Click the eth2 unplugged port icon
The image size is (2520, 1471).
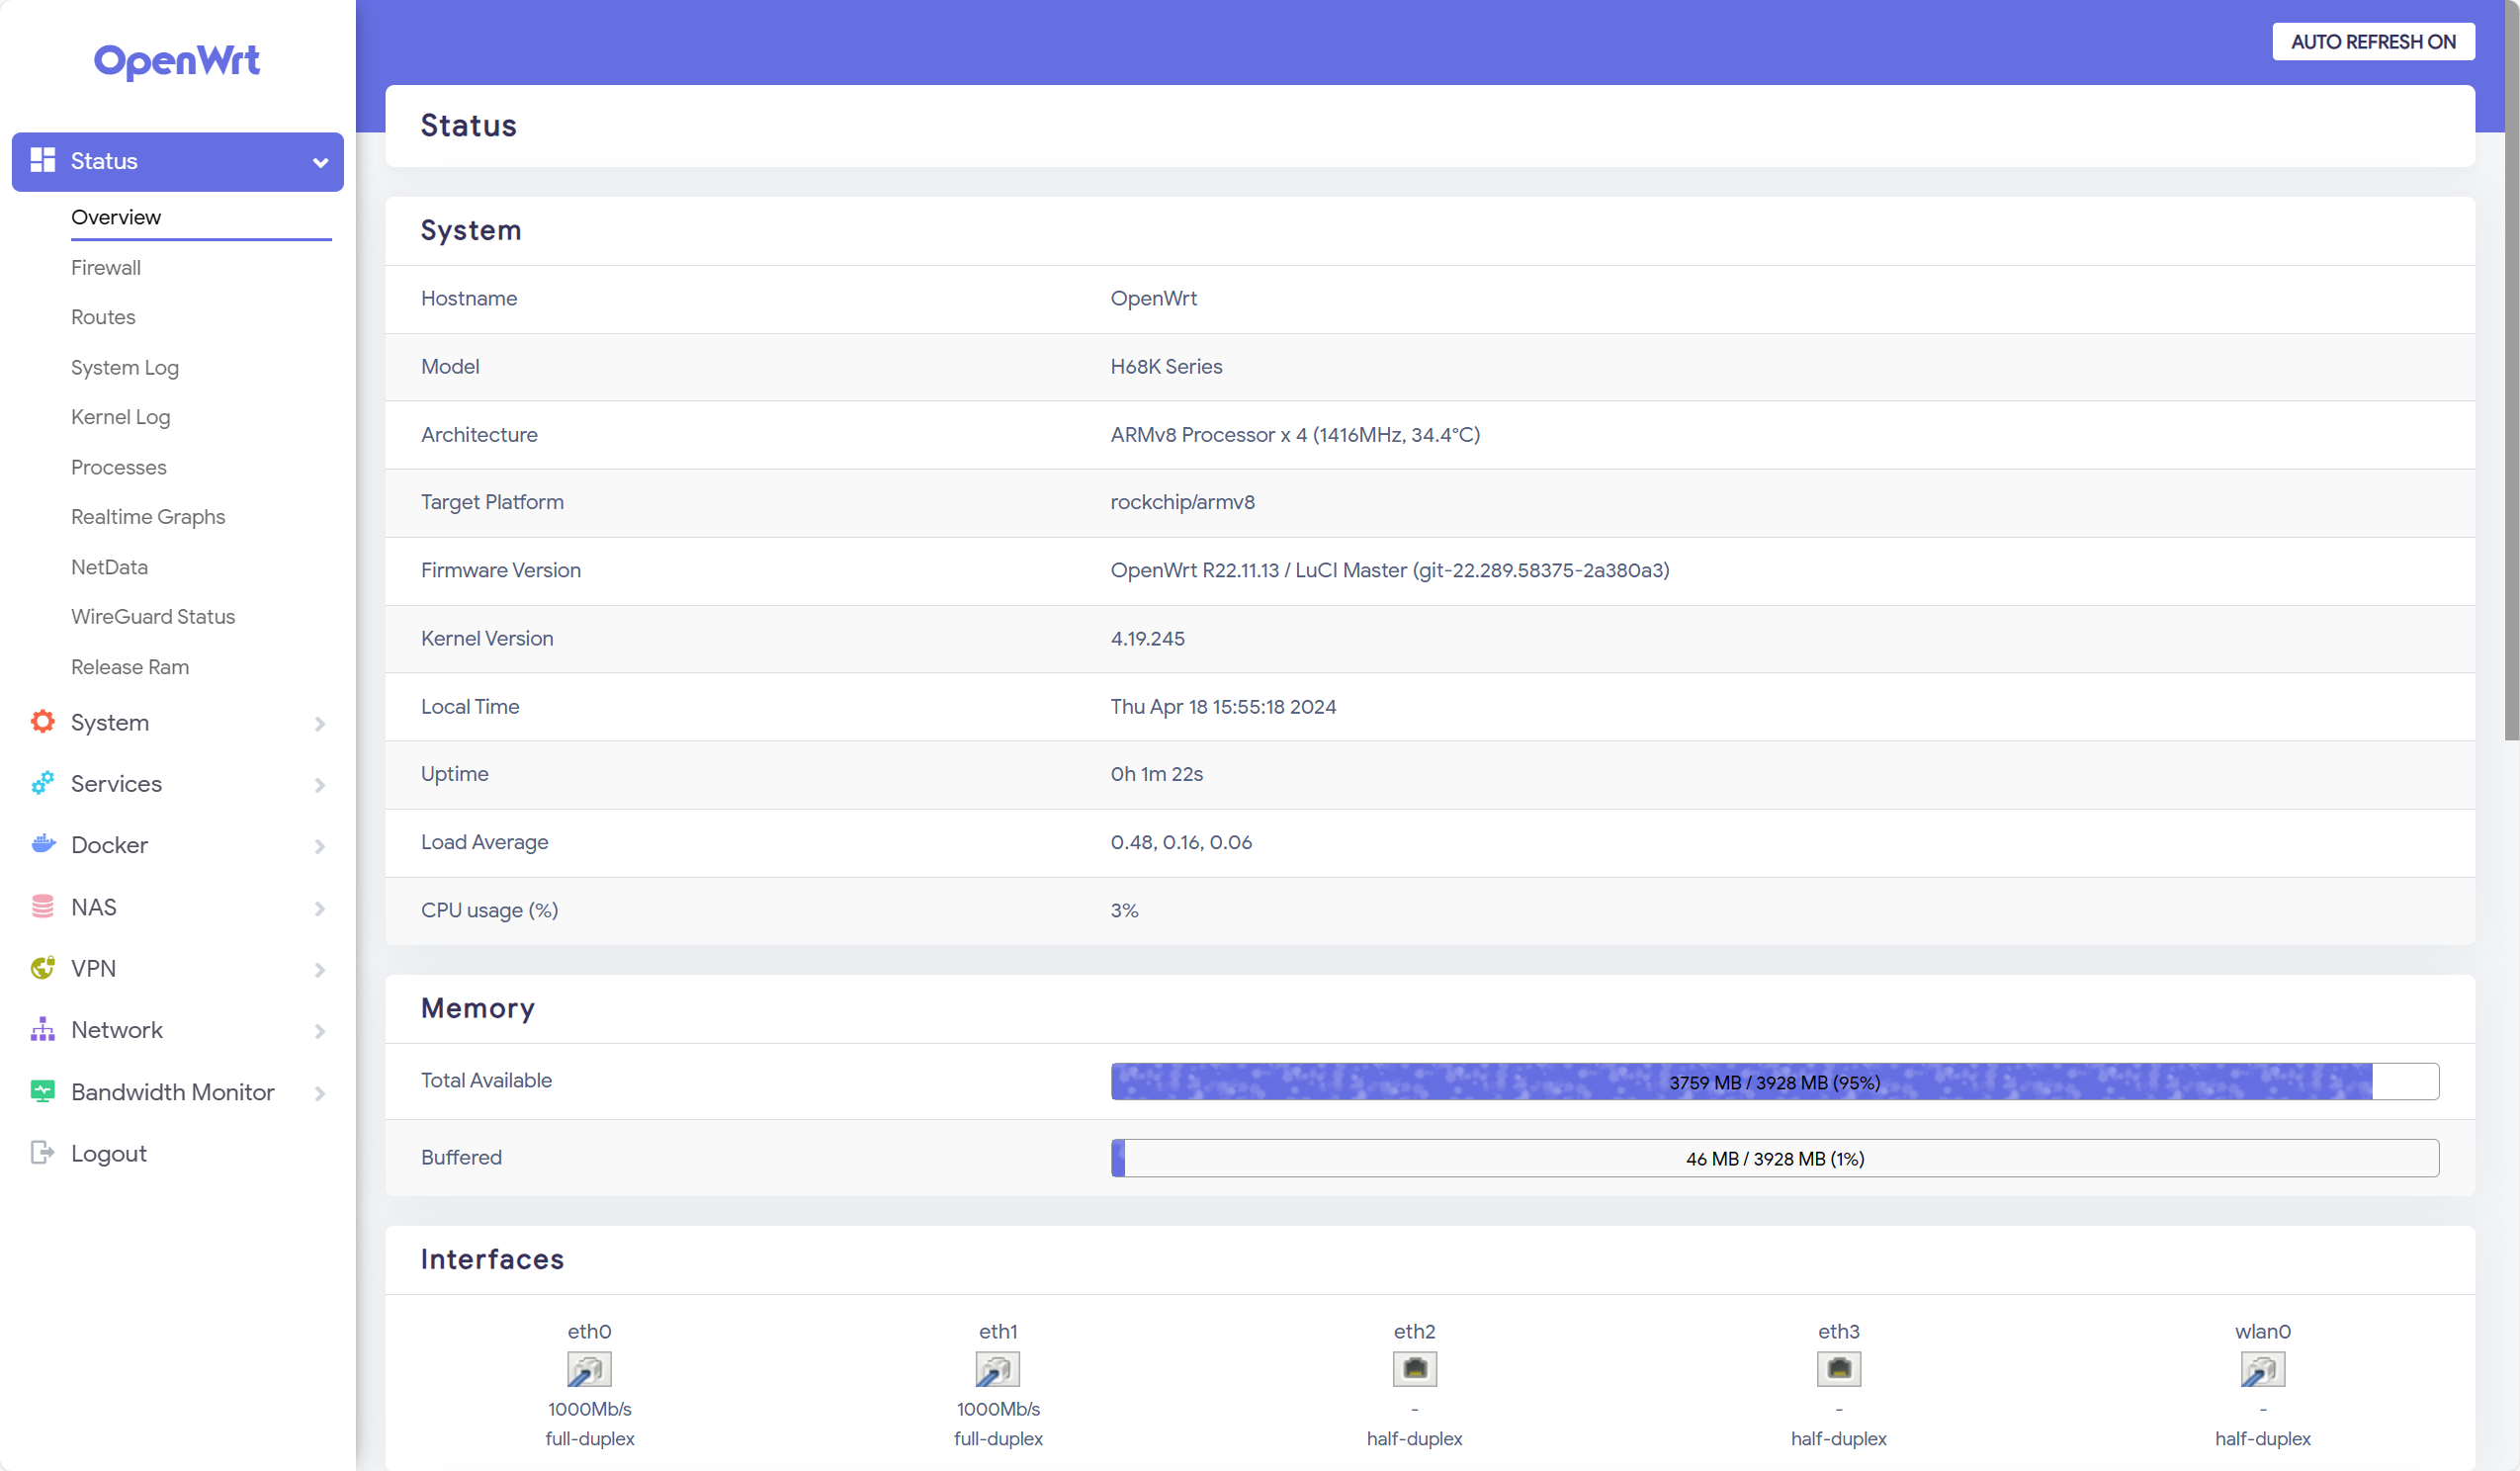click(1414, 1368)
